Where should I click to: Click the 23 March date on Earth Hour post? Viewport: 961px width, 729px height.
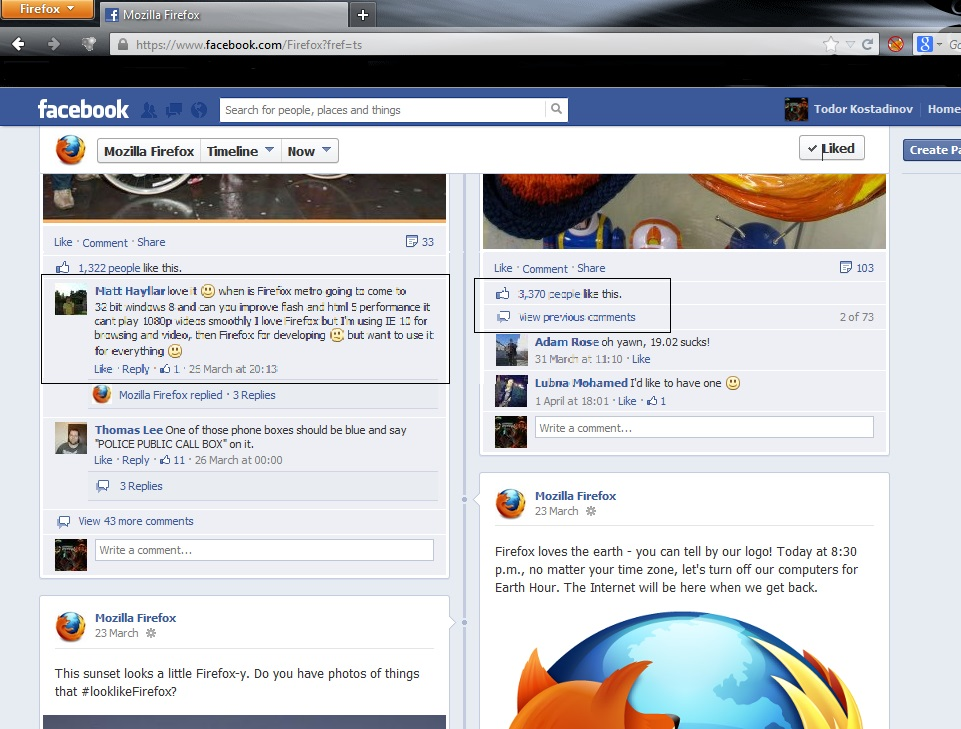pos(556,511)
